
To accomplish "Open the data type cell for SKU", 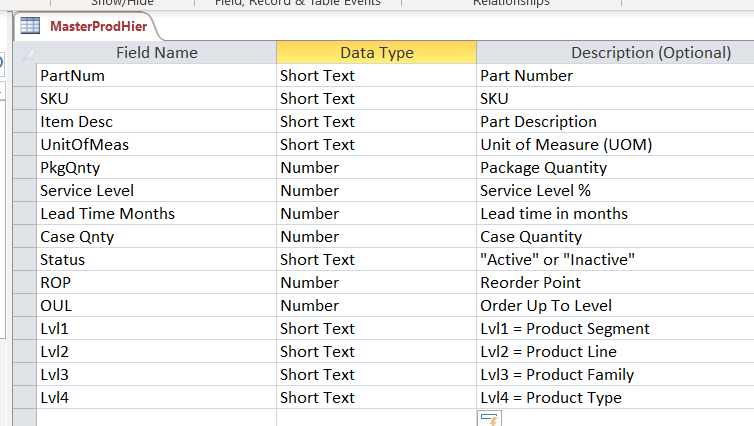I will click(377, 99).
